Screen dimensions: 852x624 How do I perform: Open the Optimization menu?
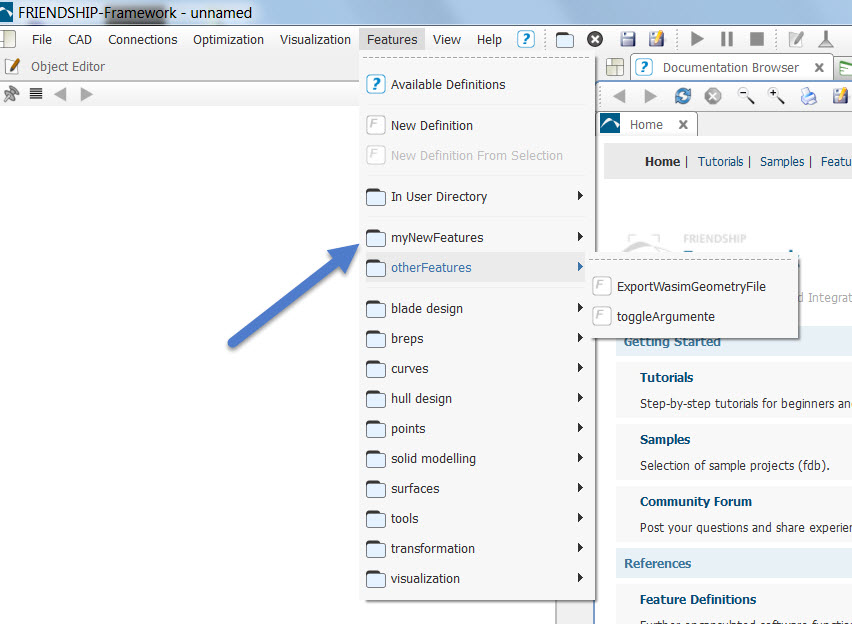(x=228, y=40)
